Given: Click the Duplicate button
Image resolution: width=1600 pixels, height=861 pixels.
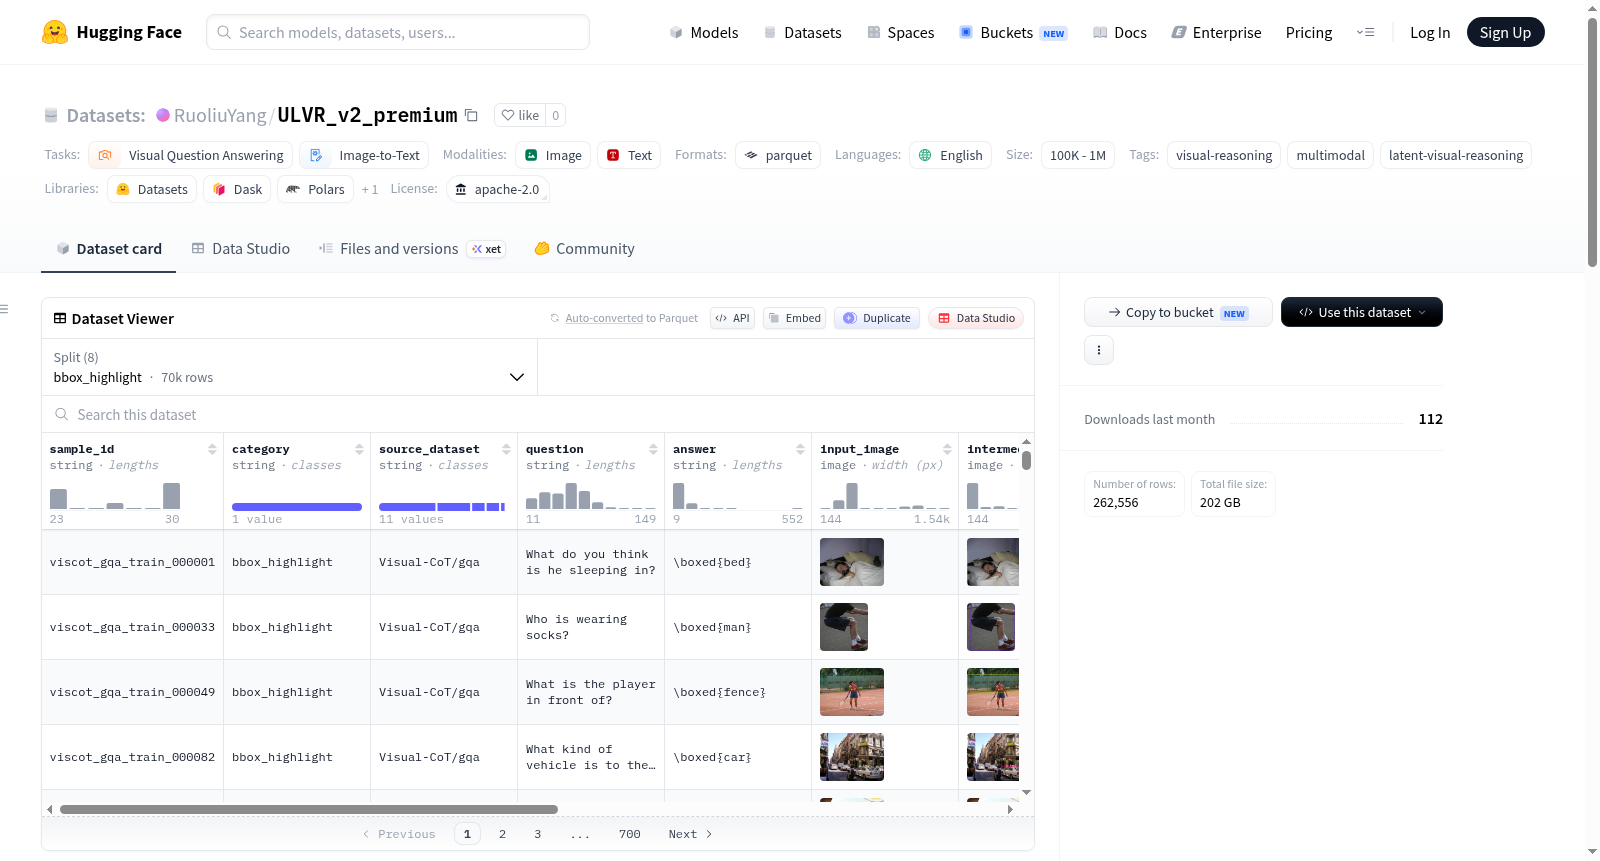Looking at the screenshot, I should click(877, 318).
